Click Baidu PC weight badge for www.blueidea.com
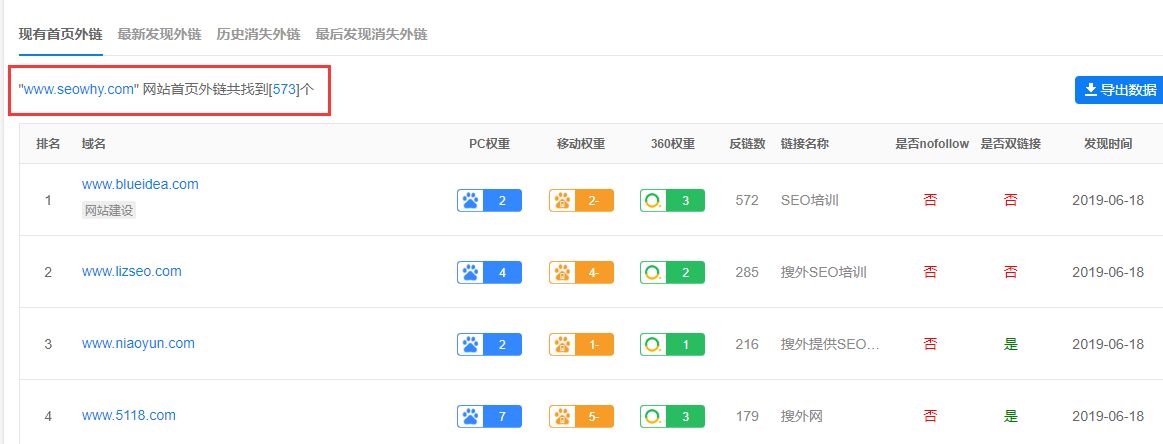The image size is (1163, 444). coord(490,200)
